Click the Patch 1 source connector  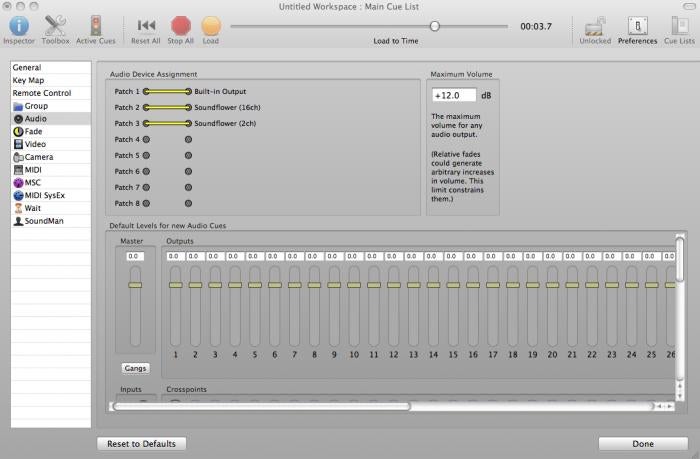coord(146,92)
